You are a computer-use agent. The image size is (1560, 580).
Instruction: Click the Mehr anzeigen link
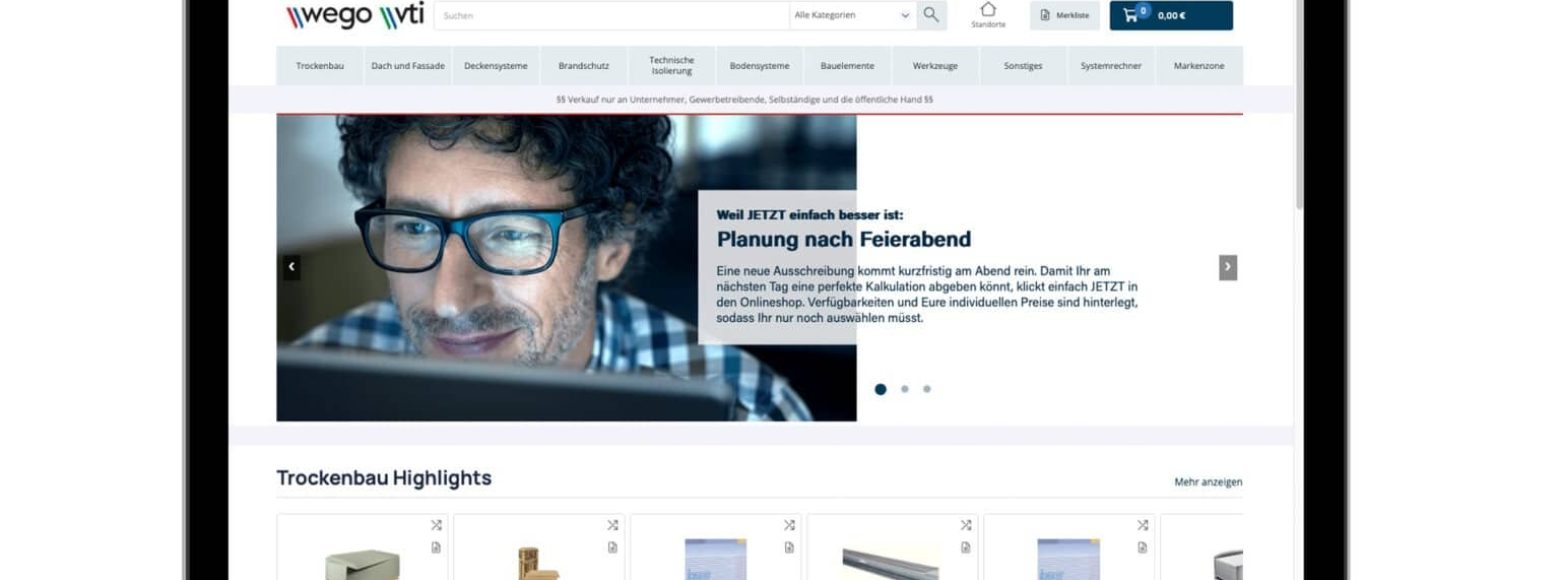1206,481
